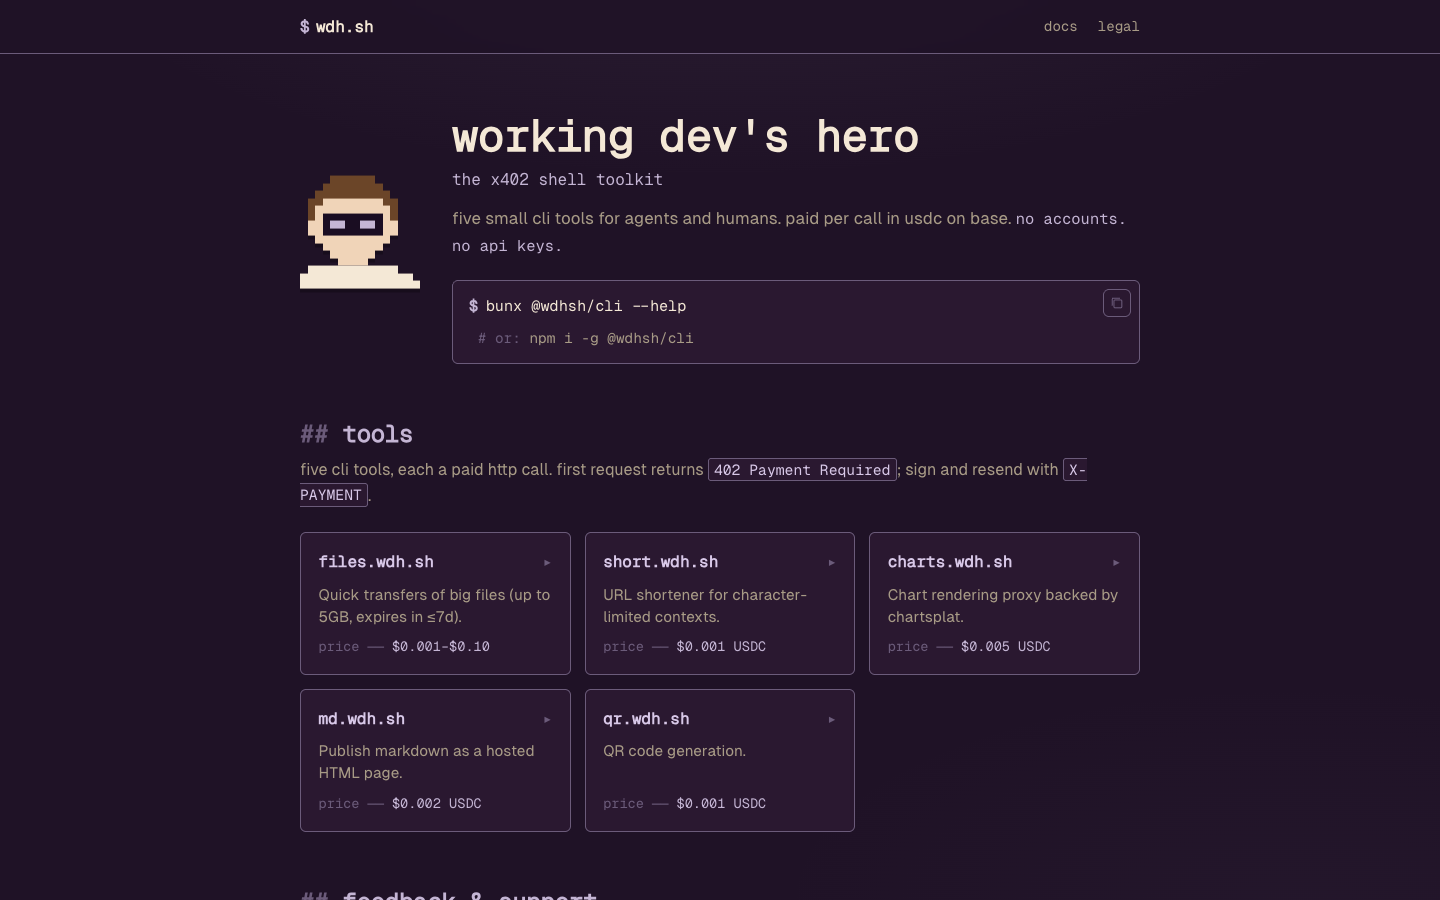
Task: Select the npm i -g @wdhsh/cli text
Action: 611,339
